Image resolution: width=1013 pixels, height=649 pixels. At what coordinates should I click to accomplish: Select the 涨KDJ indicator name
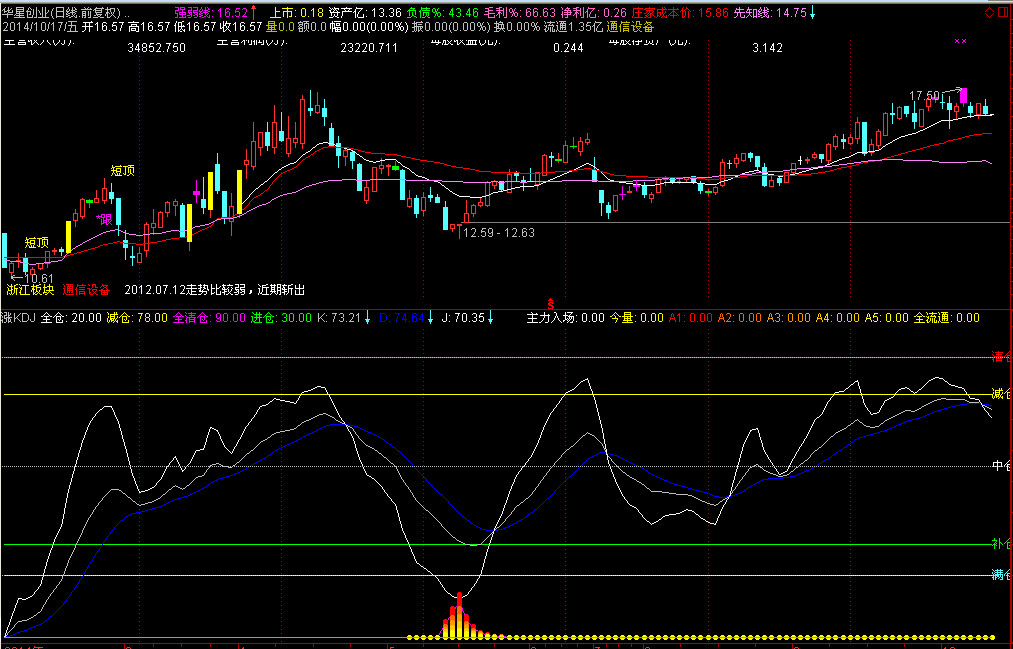click(x=18, y=318)
